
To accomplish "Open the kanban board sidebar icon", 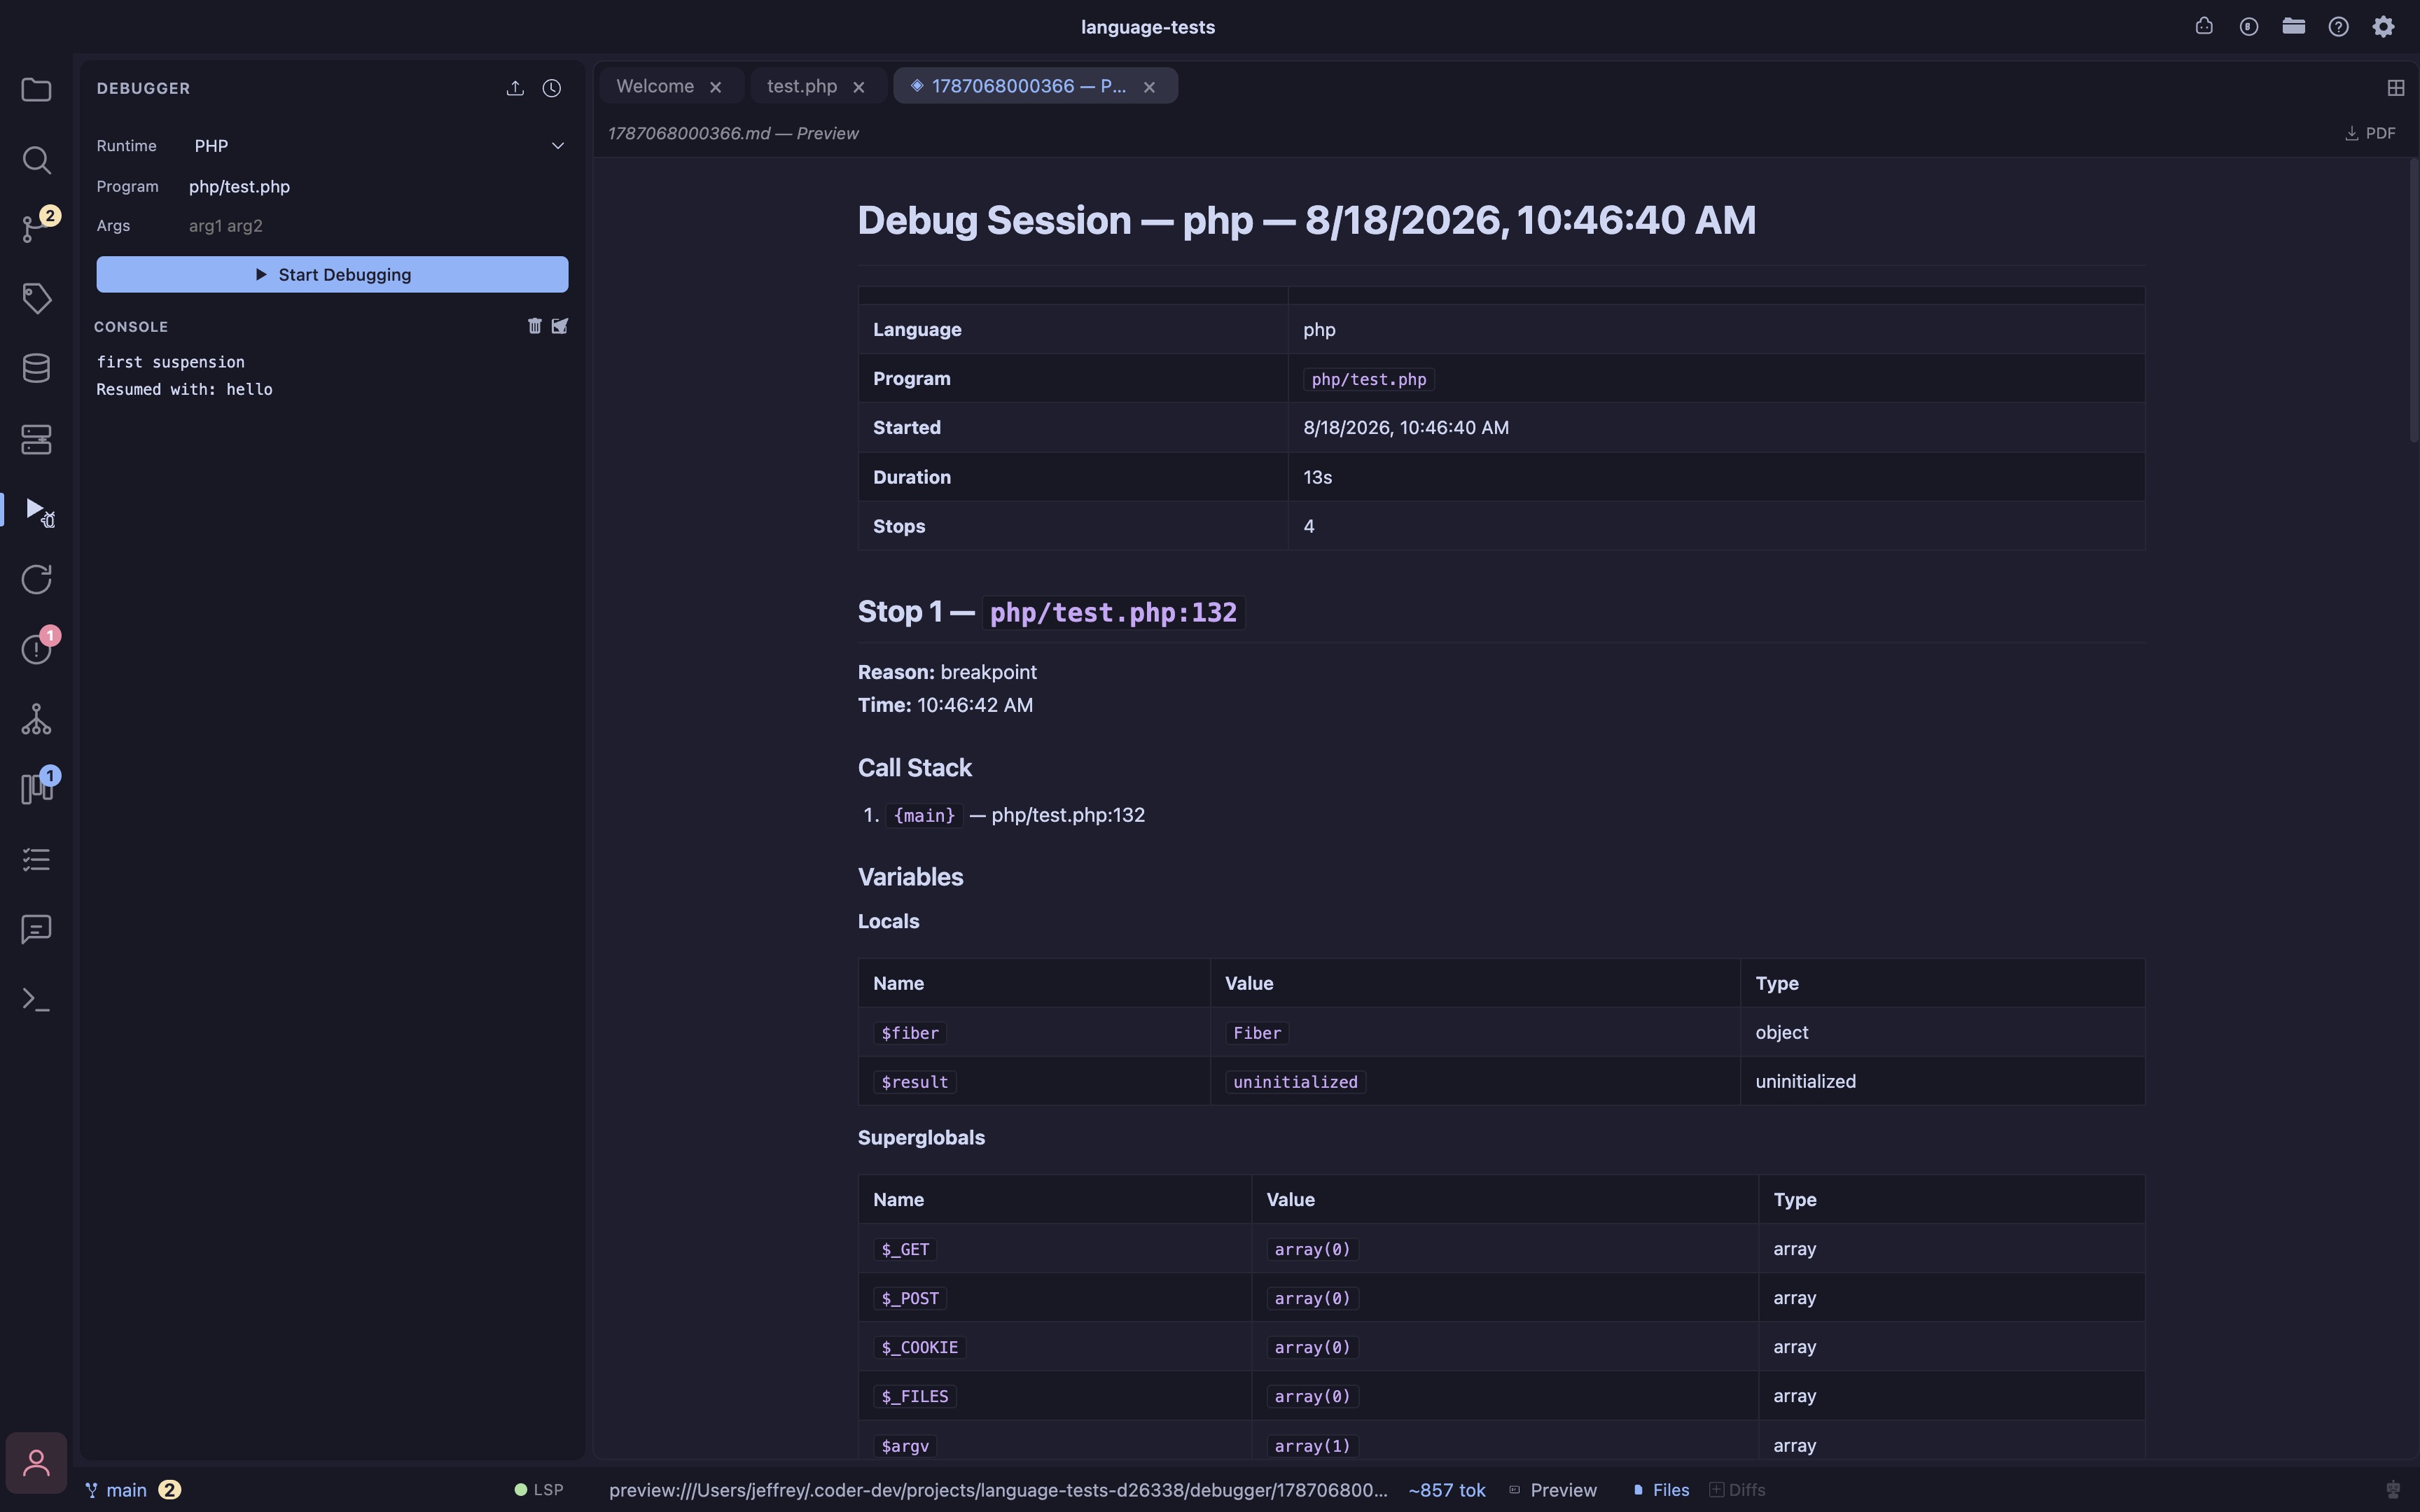I will coord(36,789).
